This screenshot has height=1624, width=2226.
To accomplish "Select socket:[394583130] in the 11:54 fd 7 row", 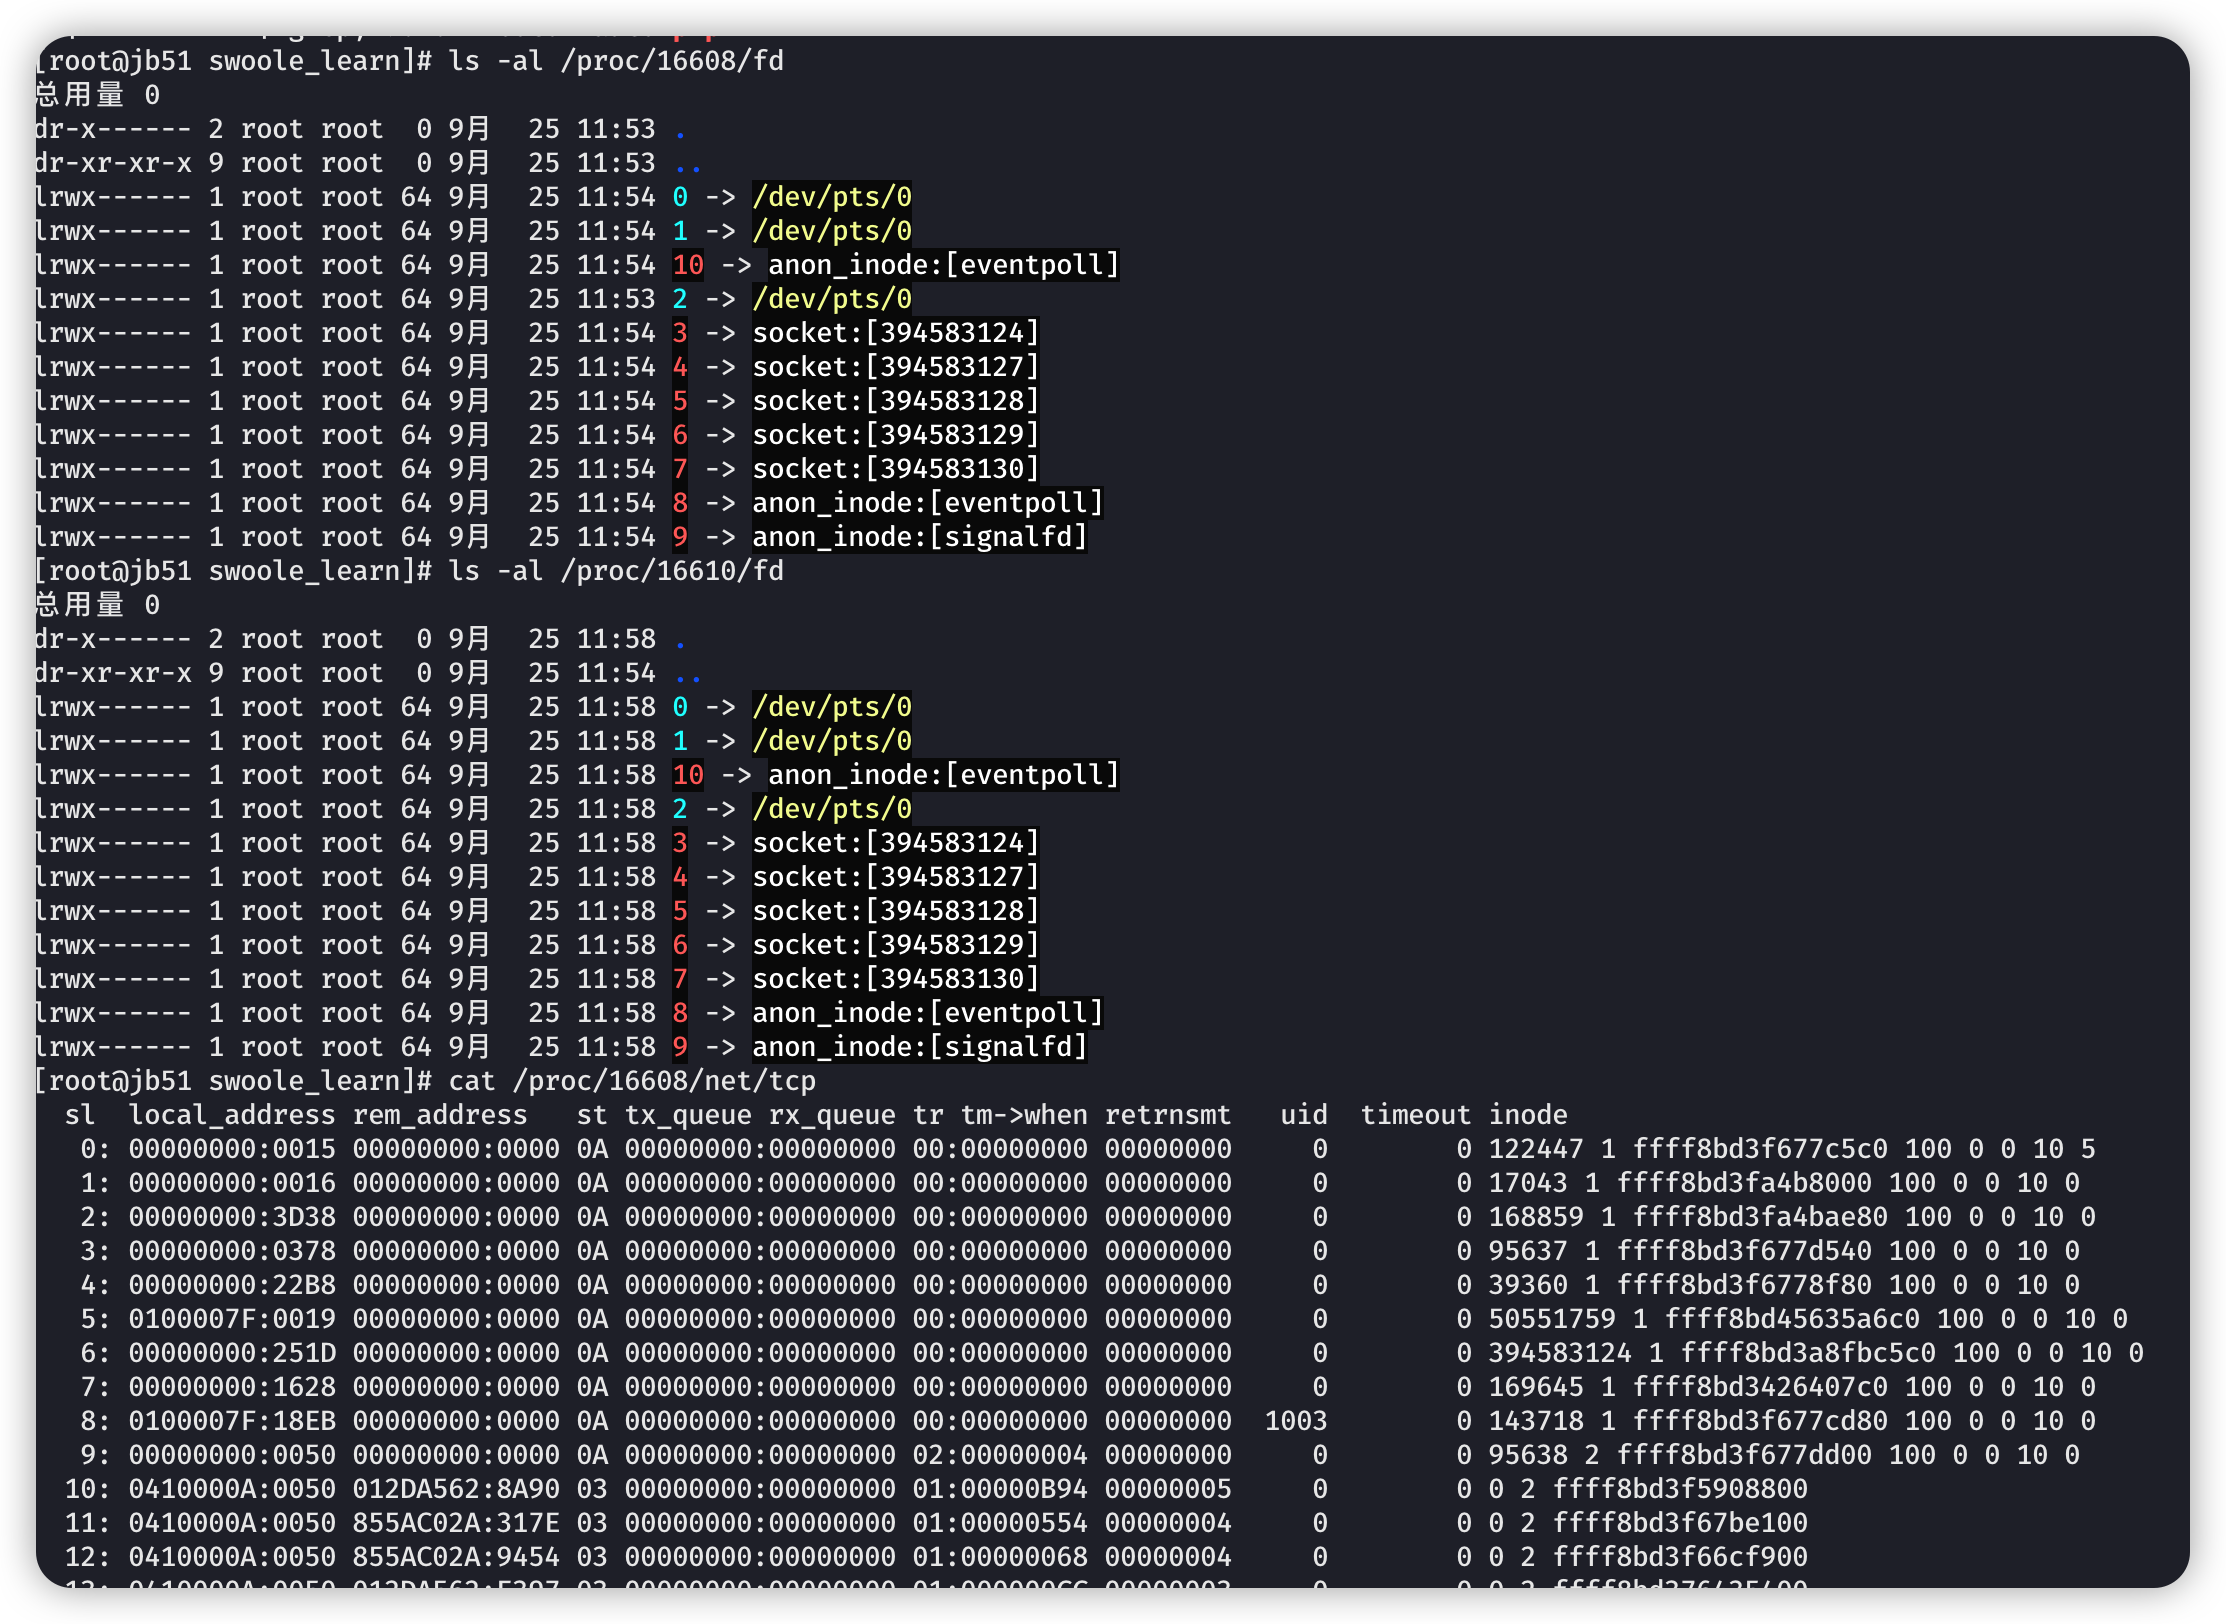I will [896, 469].
